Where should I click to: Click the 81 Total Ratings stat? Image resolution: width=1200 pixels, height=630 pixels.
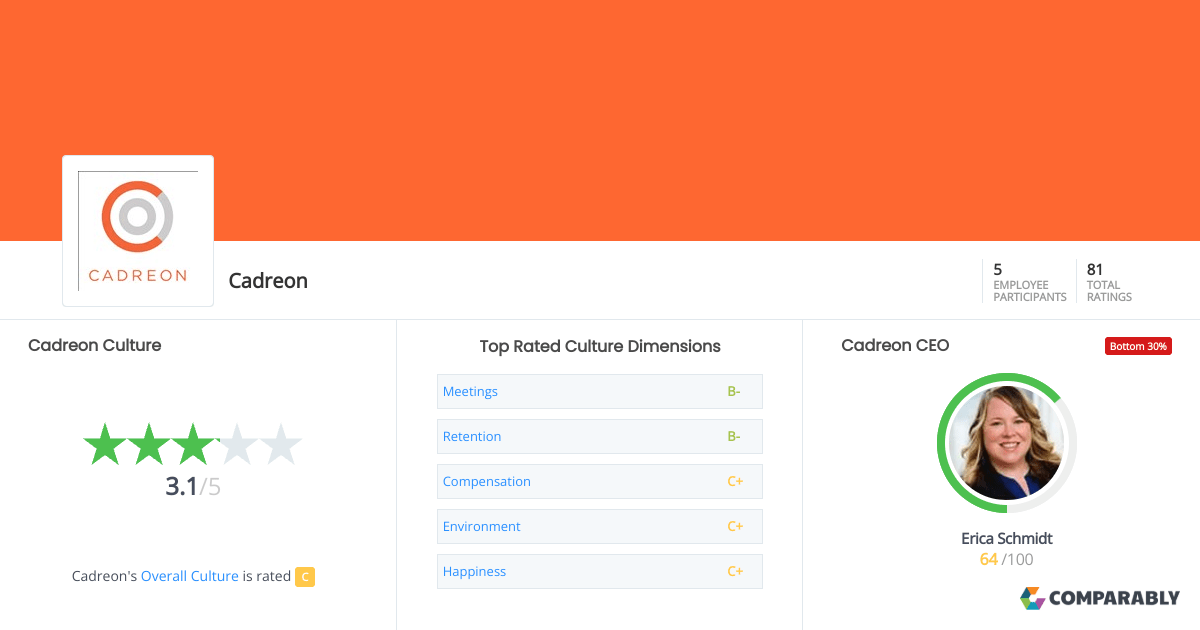tap(1109, 282)
